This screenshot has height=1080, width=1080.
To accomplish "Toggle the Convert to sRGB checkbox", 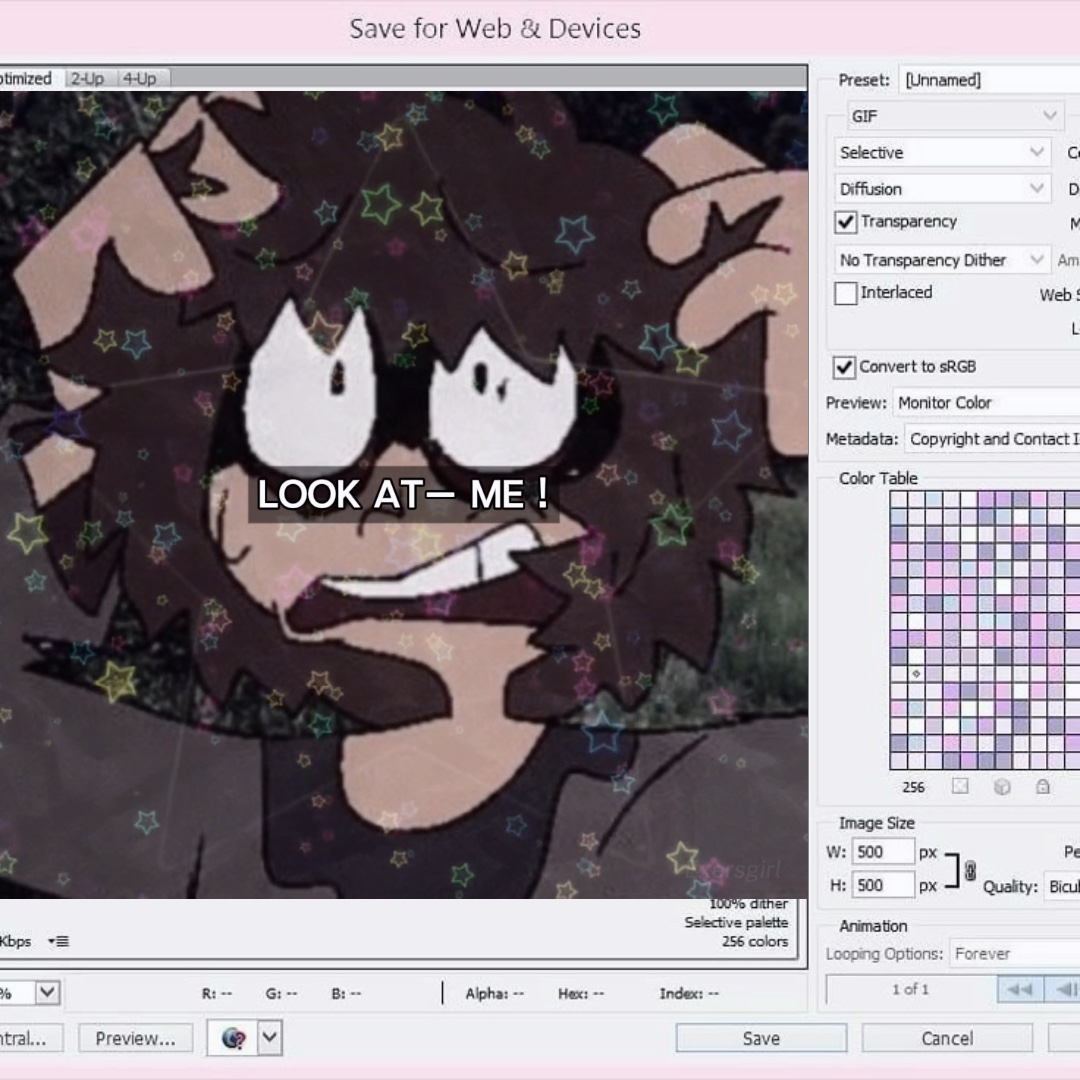I will [844, 367].
